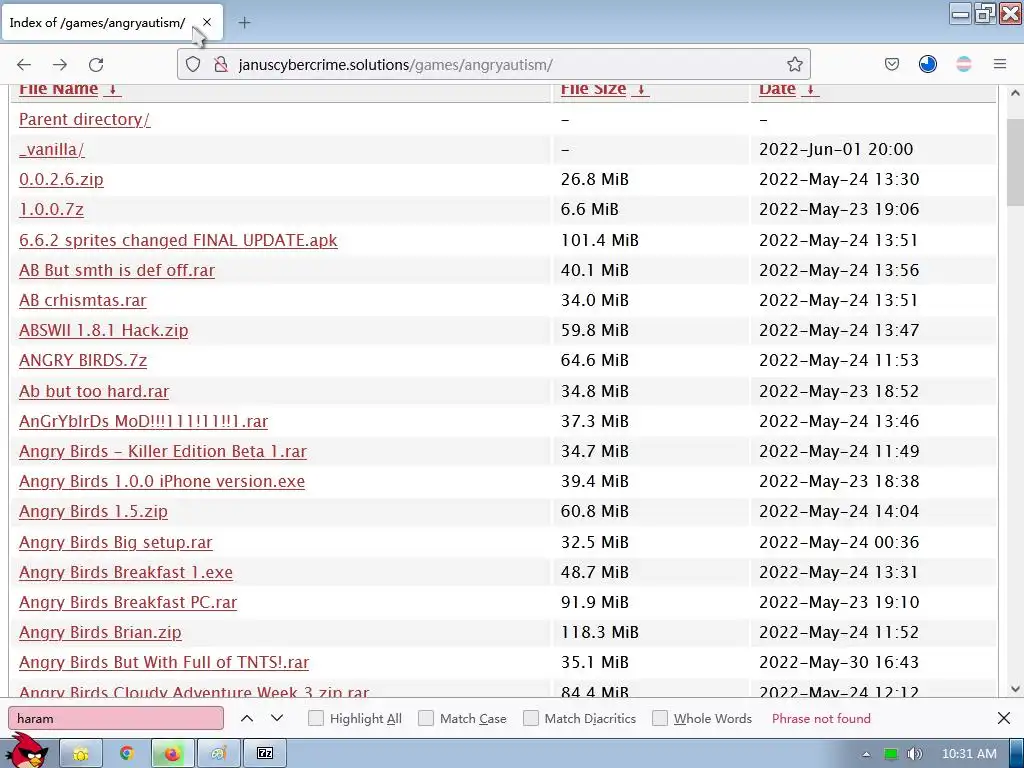Sort descending arrow next to File Size
The width and height of the screenshot is (1024, 768).
click(x=641, y=89)
